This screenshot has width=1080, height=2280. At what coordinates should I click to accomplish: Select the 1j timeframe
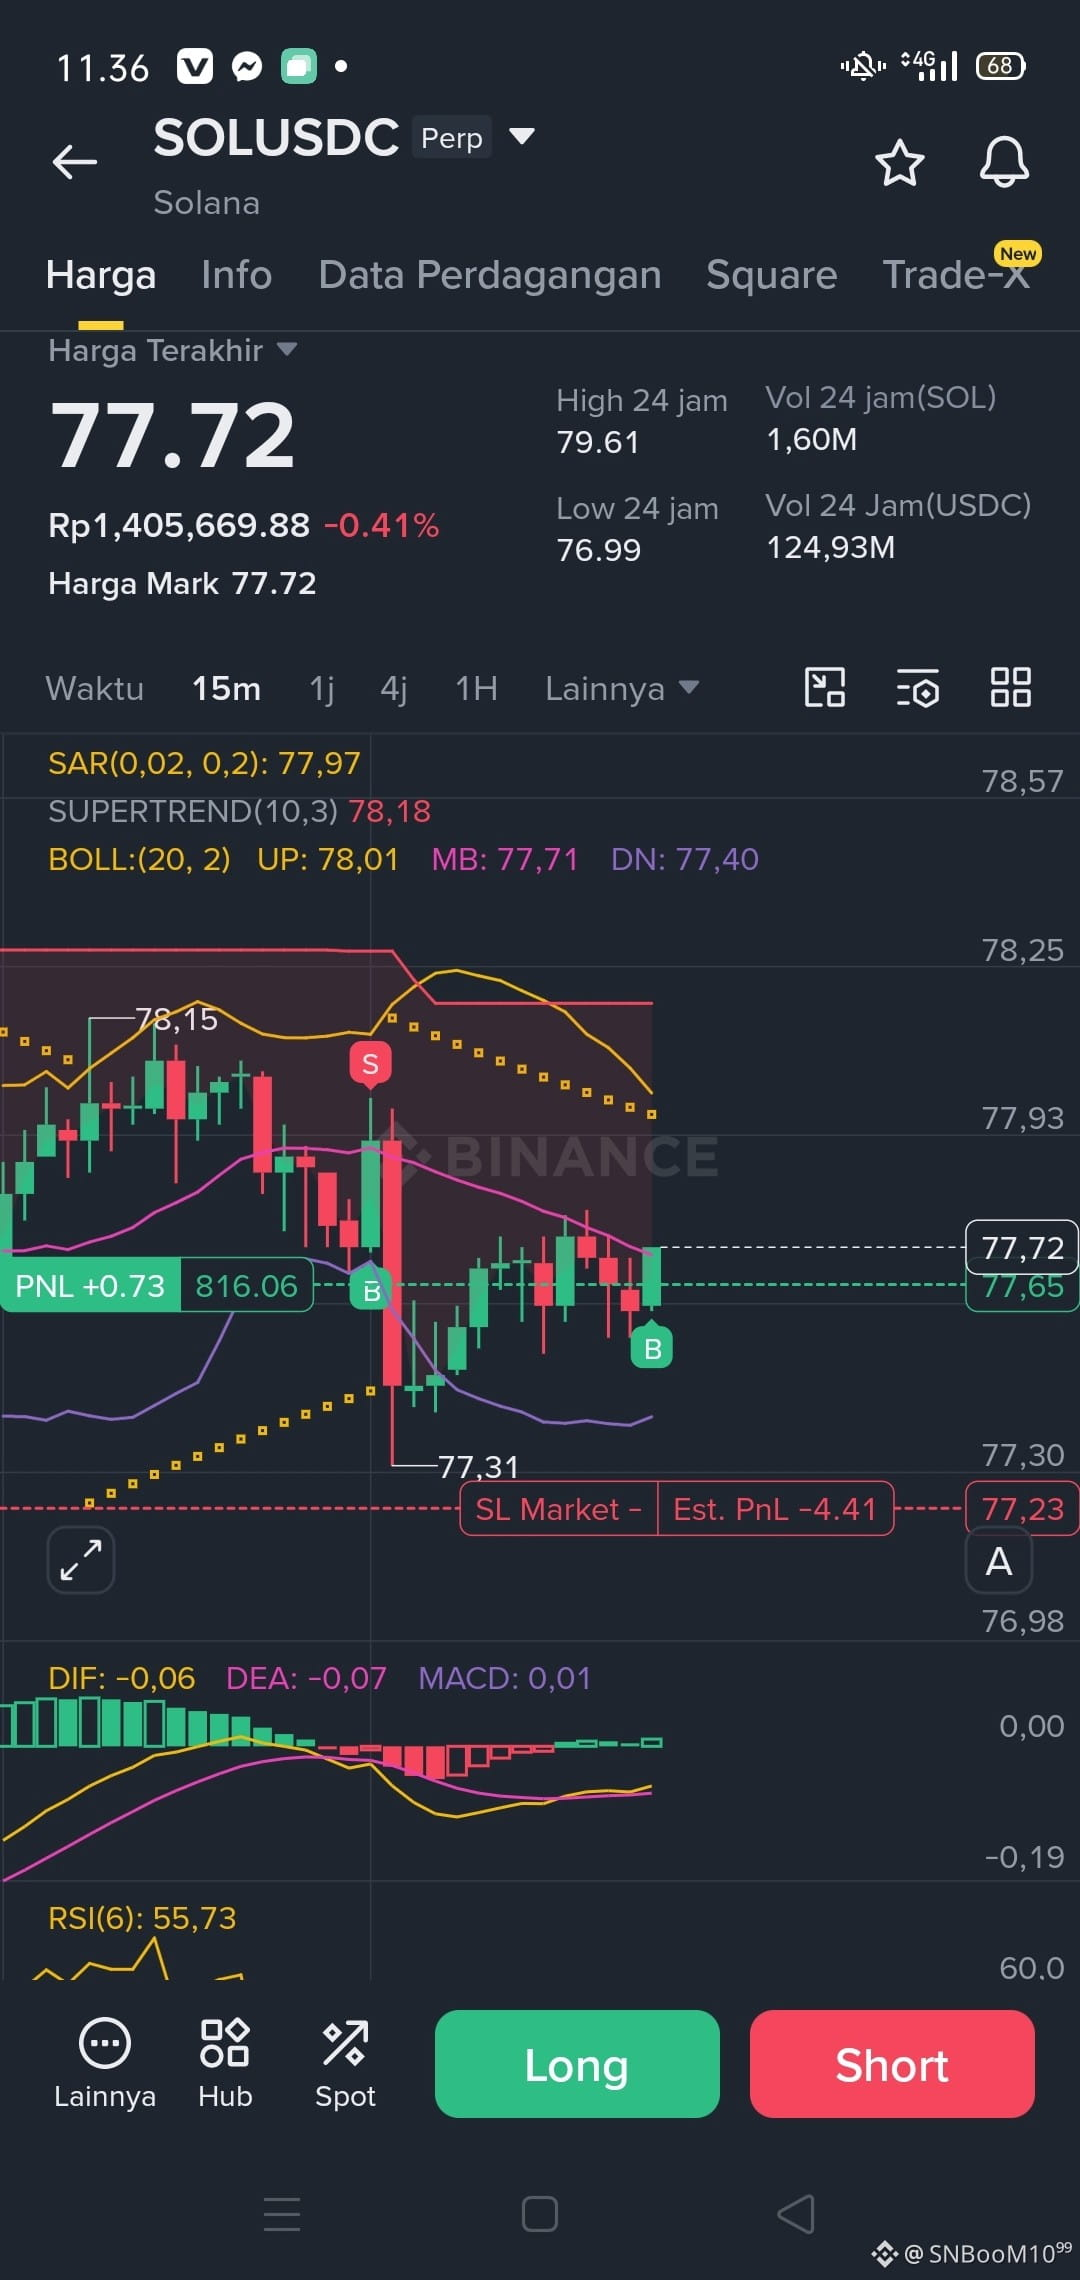[322, 688]
